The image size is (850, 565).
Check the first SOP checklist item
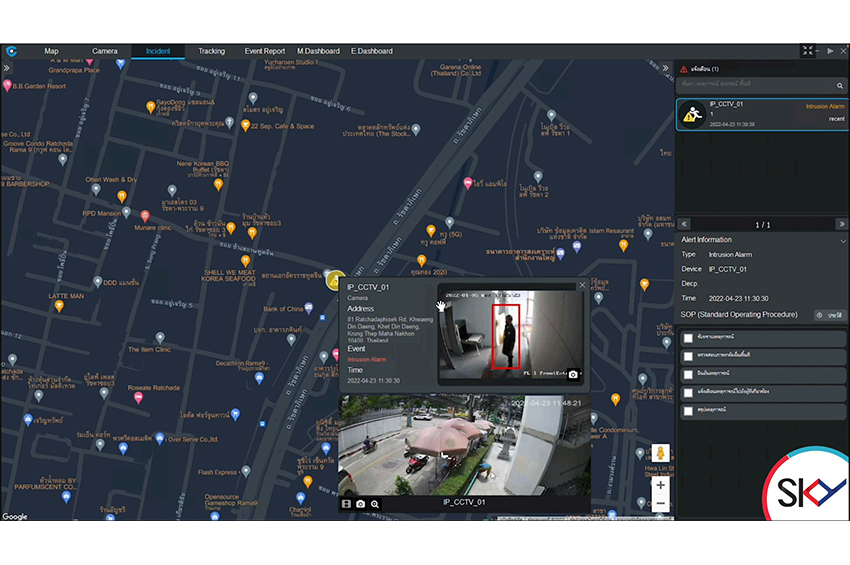coord(688,338)
